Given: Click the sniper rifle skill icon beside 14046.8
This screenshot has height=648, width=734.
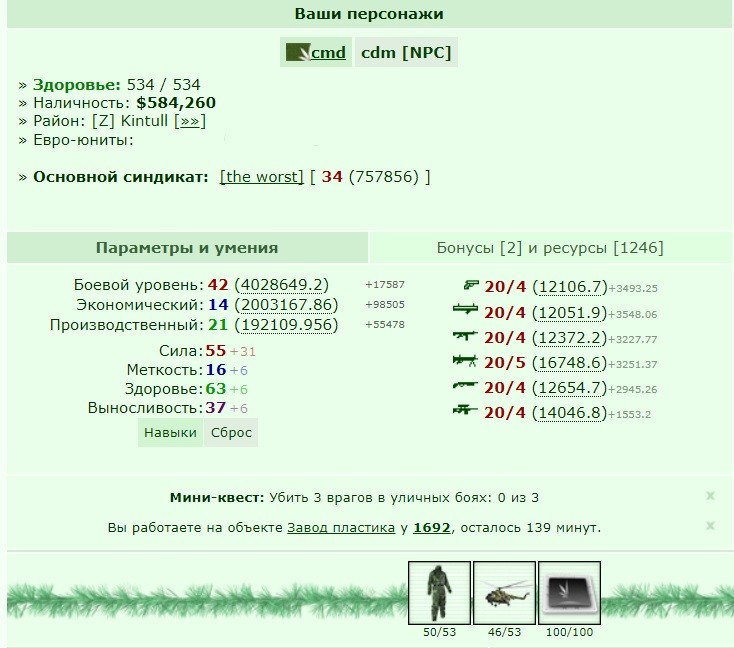Looking at the screenshot, I should [465, 410].
